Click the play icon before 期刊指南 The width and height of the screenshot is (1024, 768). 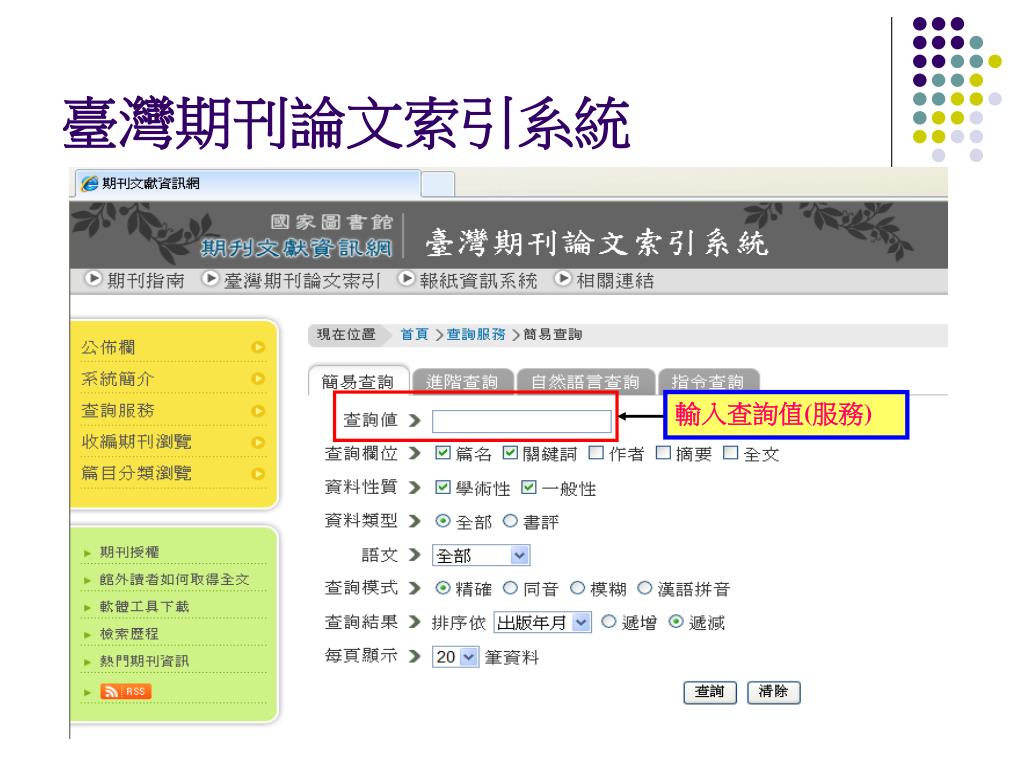click(93, 279)
